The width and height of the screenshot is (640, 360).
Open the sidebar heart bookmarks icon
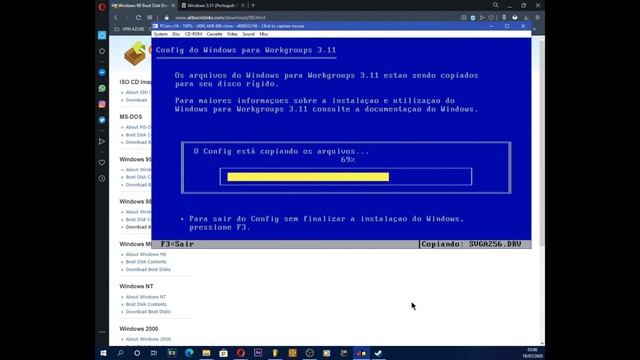click(x=102, y=162)
